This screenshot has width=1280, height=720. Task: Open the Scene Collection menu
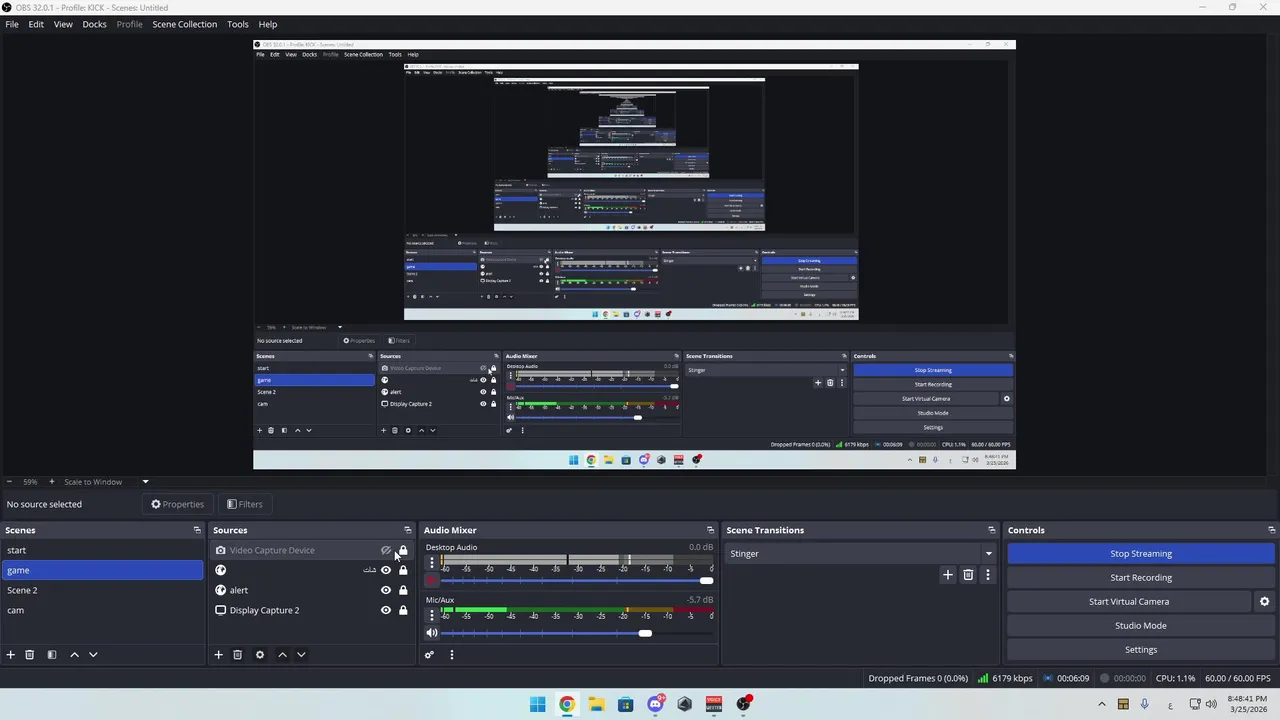184,24
